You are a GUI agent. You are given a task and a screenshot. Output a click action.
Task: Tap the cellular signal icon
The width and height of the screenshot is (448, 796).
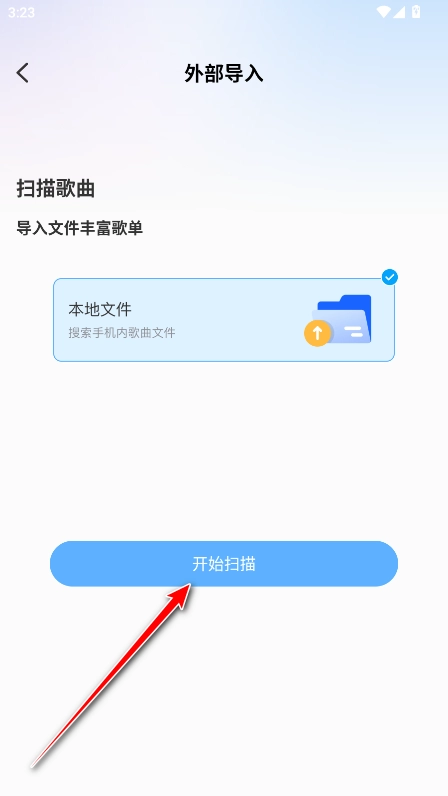[x=399, y=12]
